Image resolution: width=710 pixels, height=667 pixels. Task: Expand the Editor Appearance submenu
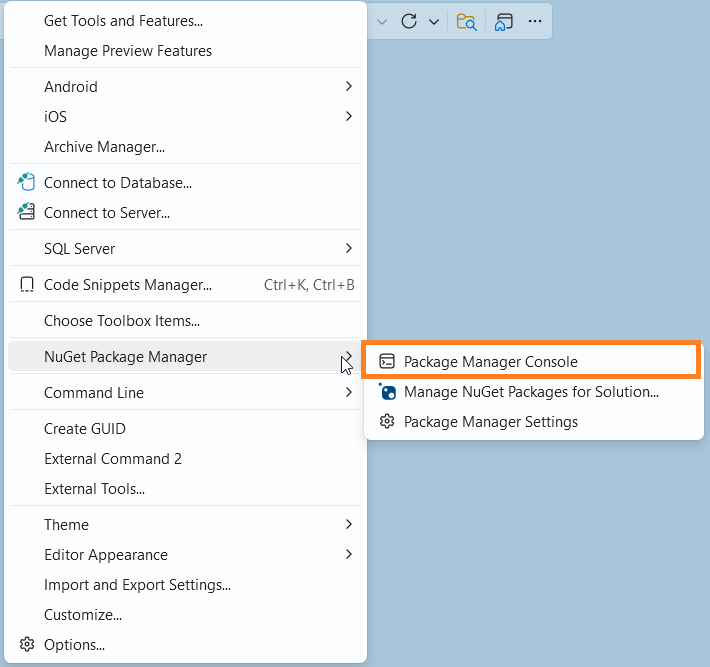185,555
